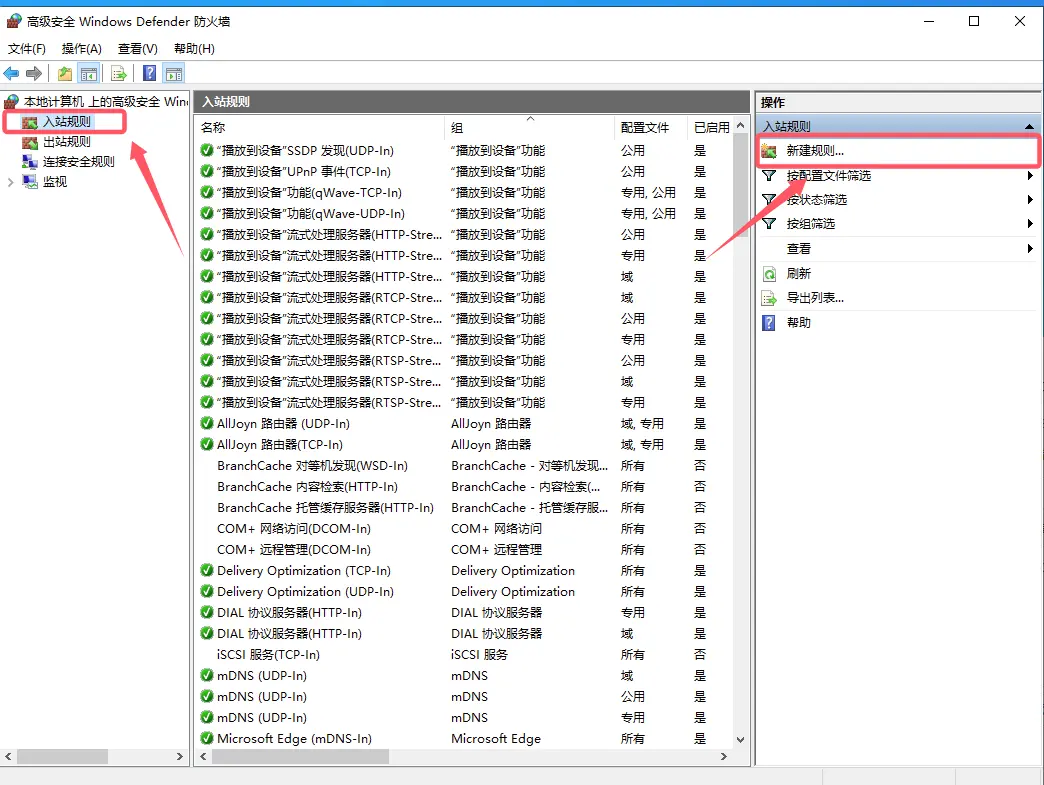Click 导出列表... action
The height and width of the screenshot is (785, 1044).
click(815, 298)
